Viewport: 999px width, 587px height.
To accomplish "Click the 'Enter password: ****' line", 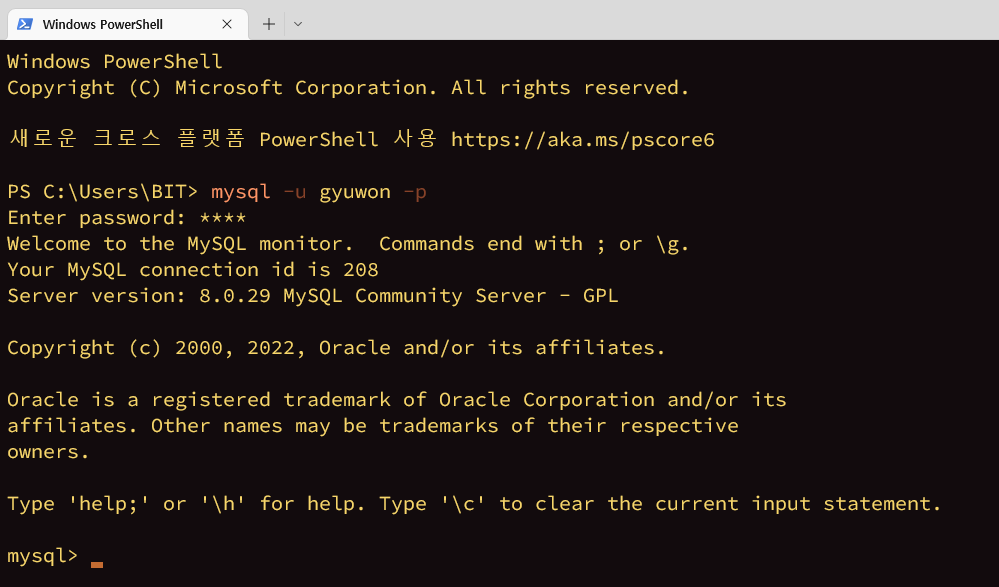I will [126, 217].
